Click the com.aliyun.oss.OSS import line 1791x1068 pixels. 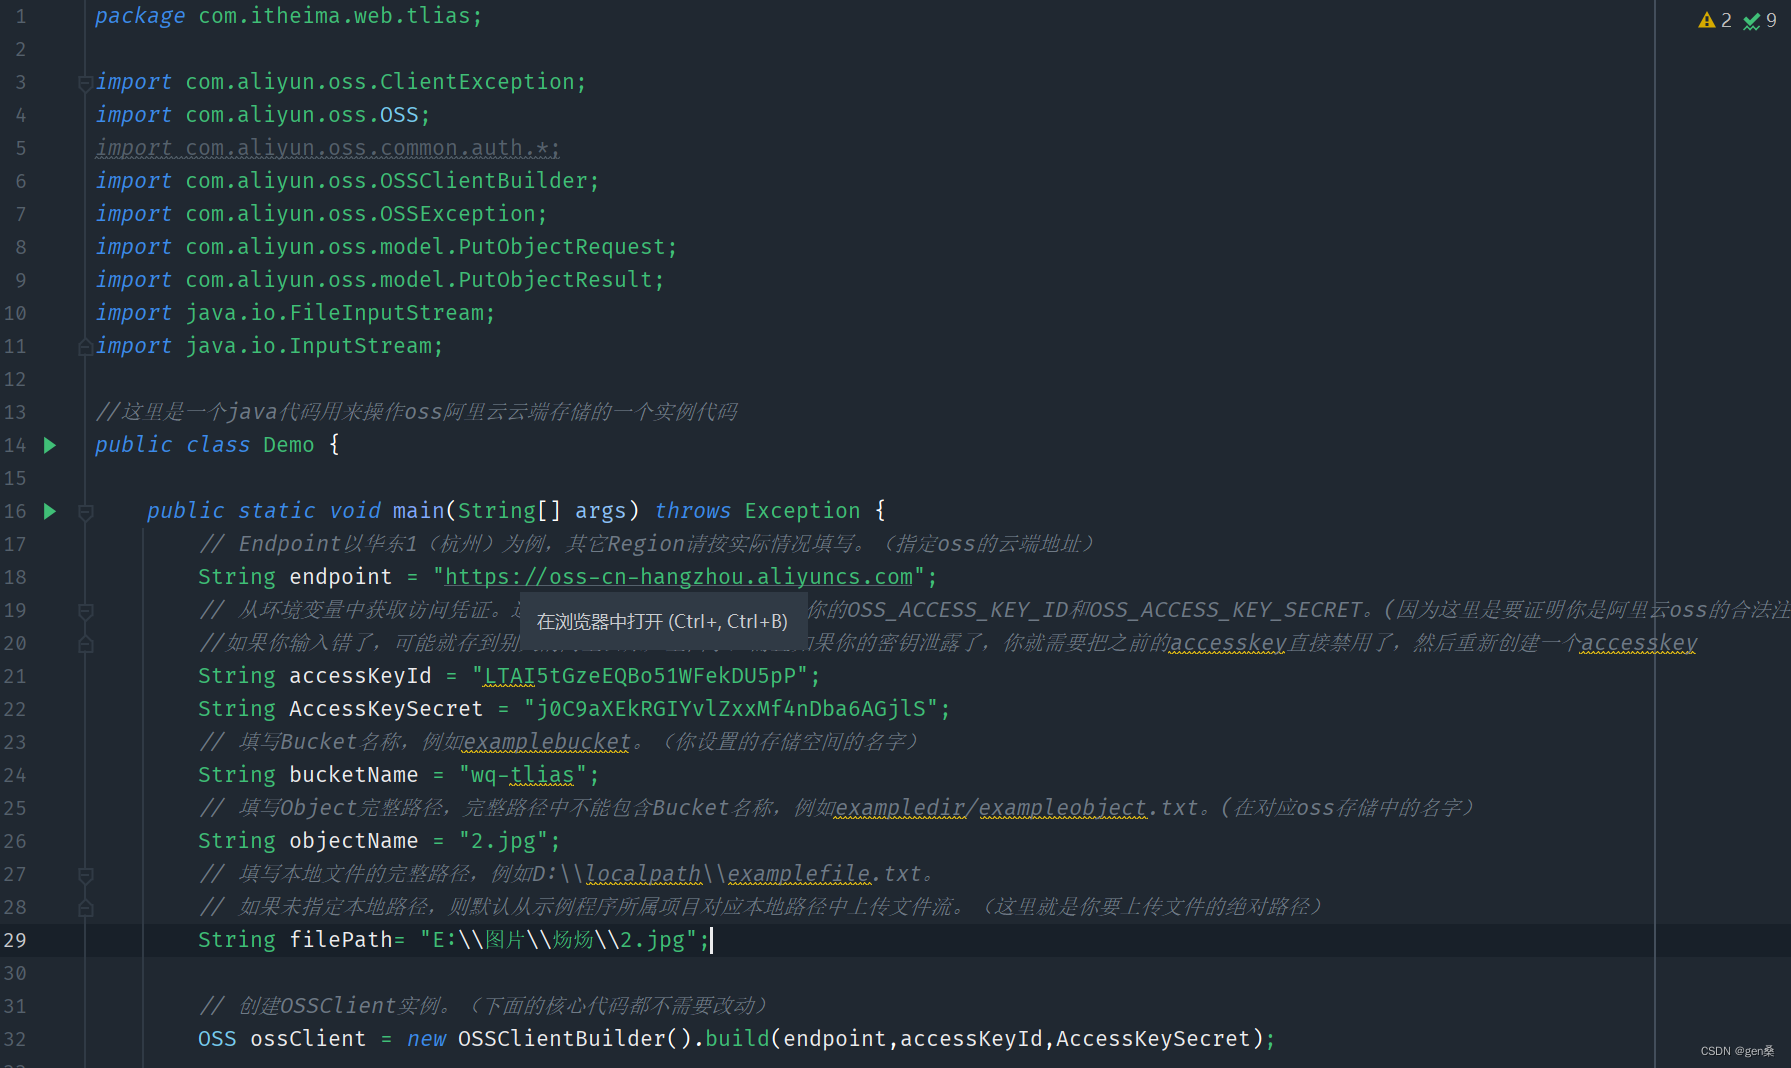(x=262, y=115)
